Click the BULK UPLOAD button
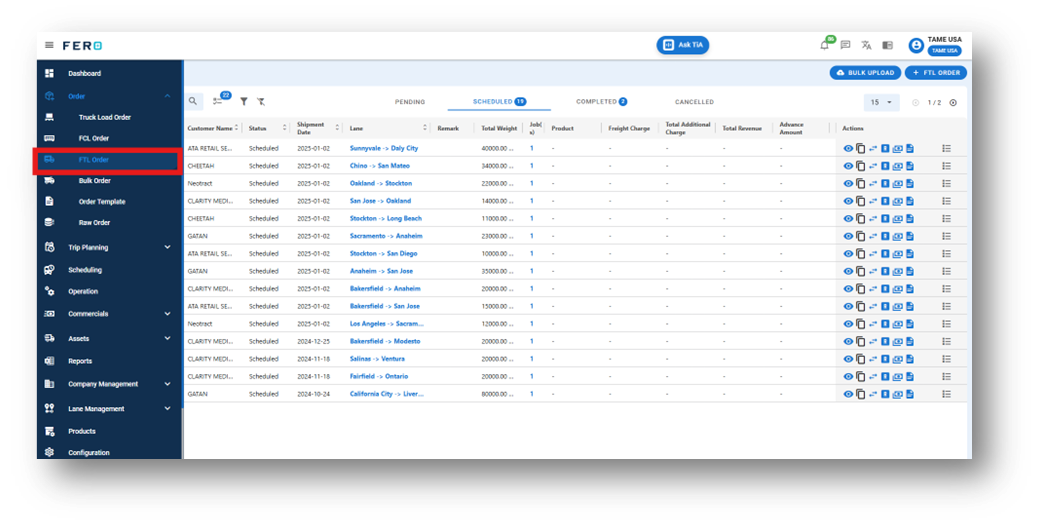 [x=865, y=73]
